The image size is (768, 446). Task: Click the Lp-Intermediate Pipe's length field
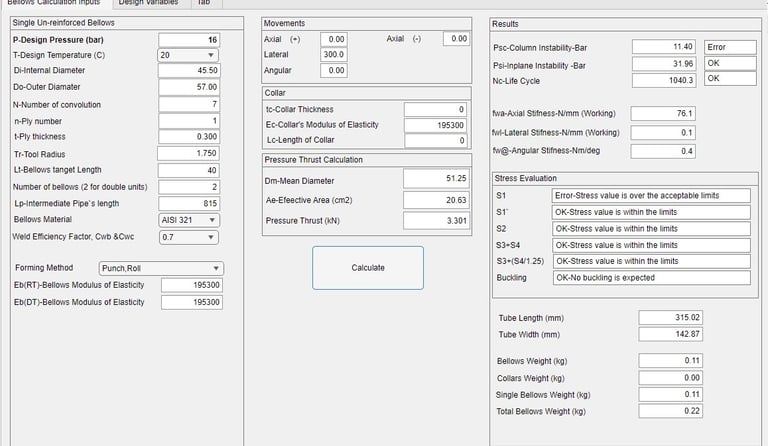point(189,203)
